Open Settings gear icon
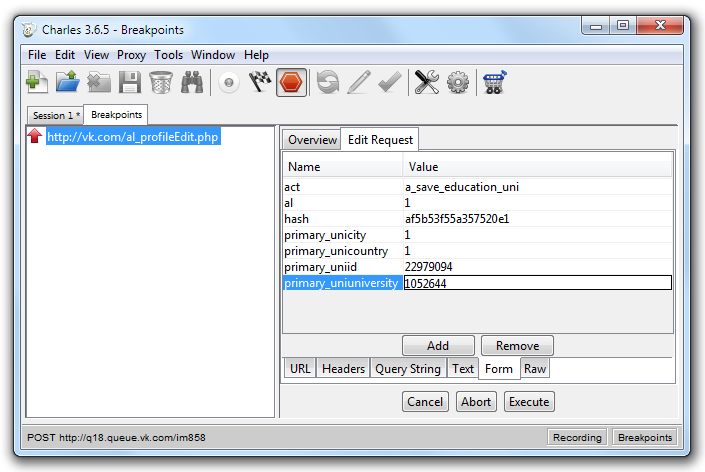The width and height of the screenshot is (705, 472). tap(458, 82)
